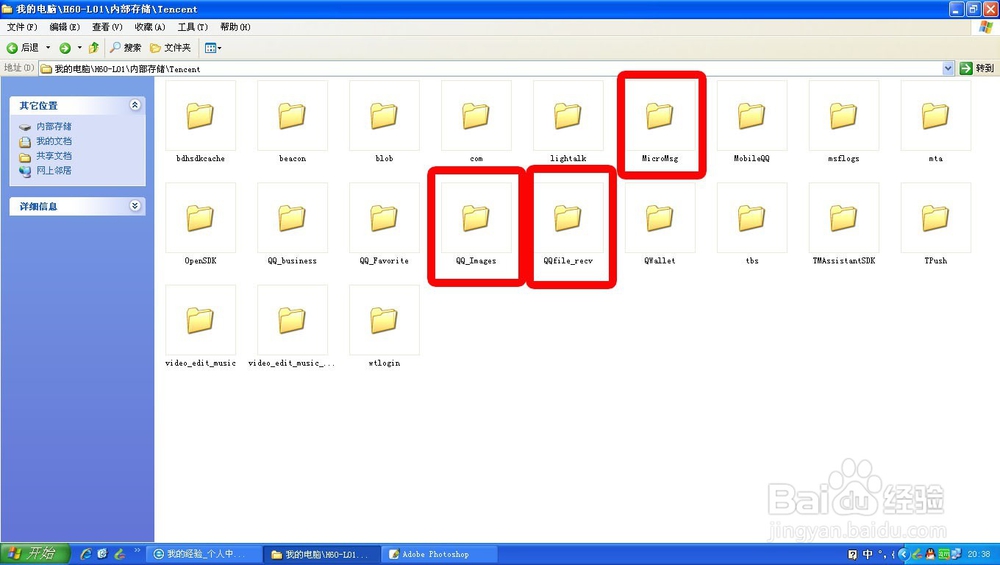Select the TMAssistantSDK folder icon
Image resolution: width=1000 pixels, height=565 pixels.
tap(843, 218)
